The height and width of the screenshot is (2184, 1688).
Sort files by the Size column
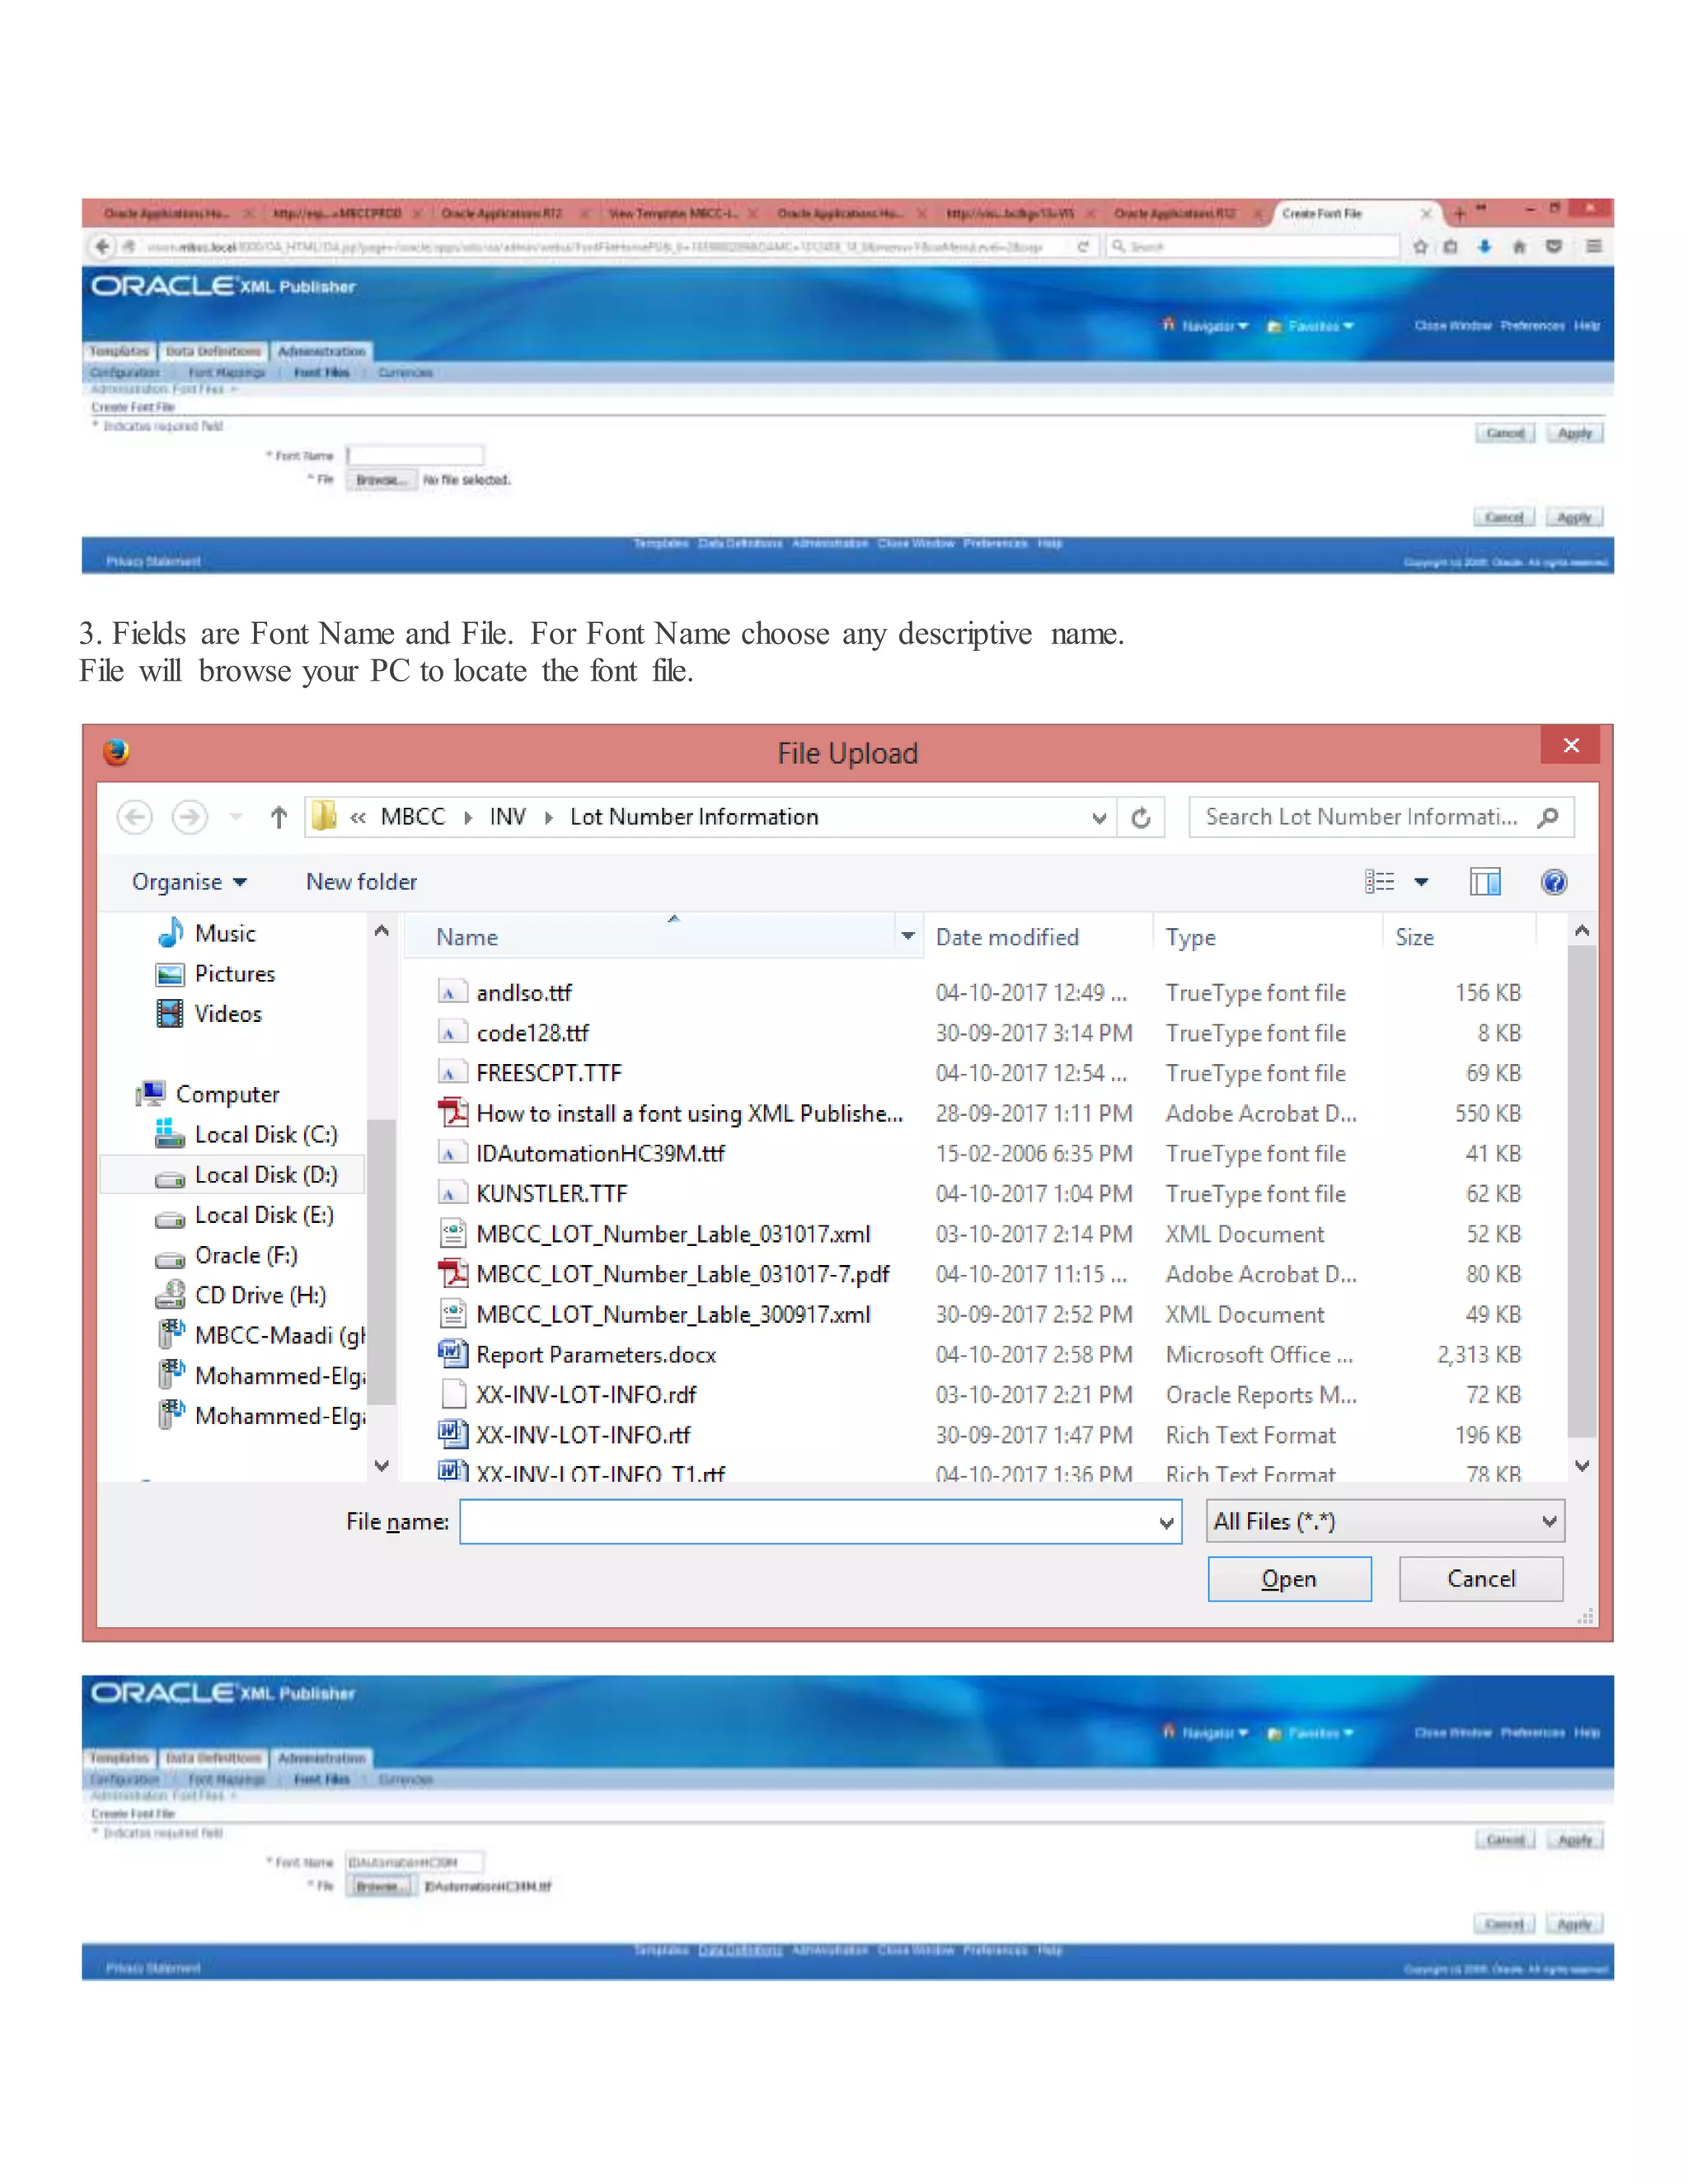point(1414,937)
